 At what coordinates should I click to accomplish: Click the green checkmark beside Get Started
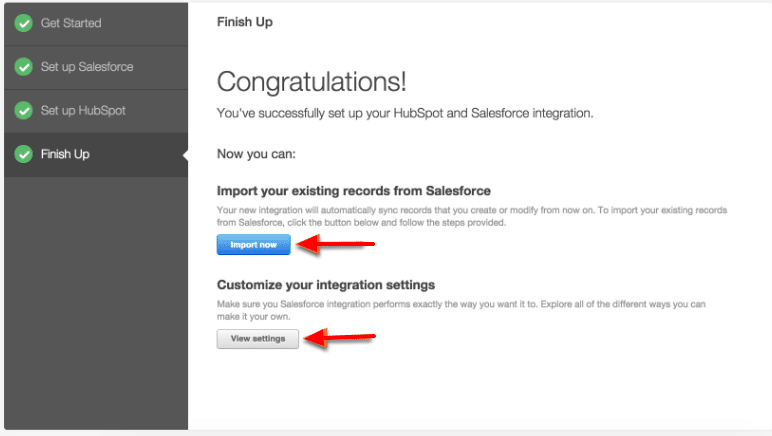[24, 23]
